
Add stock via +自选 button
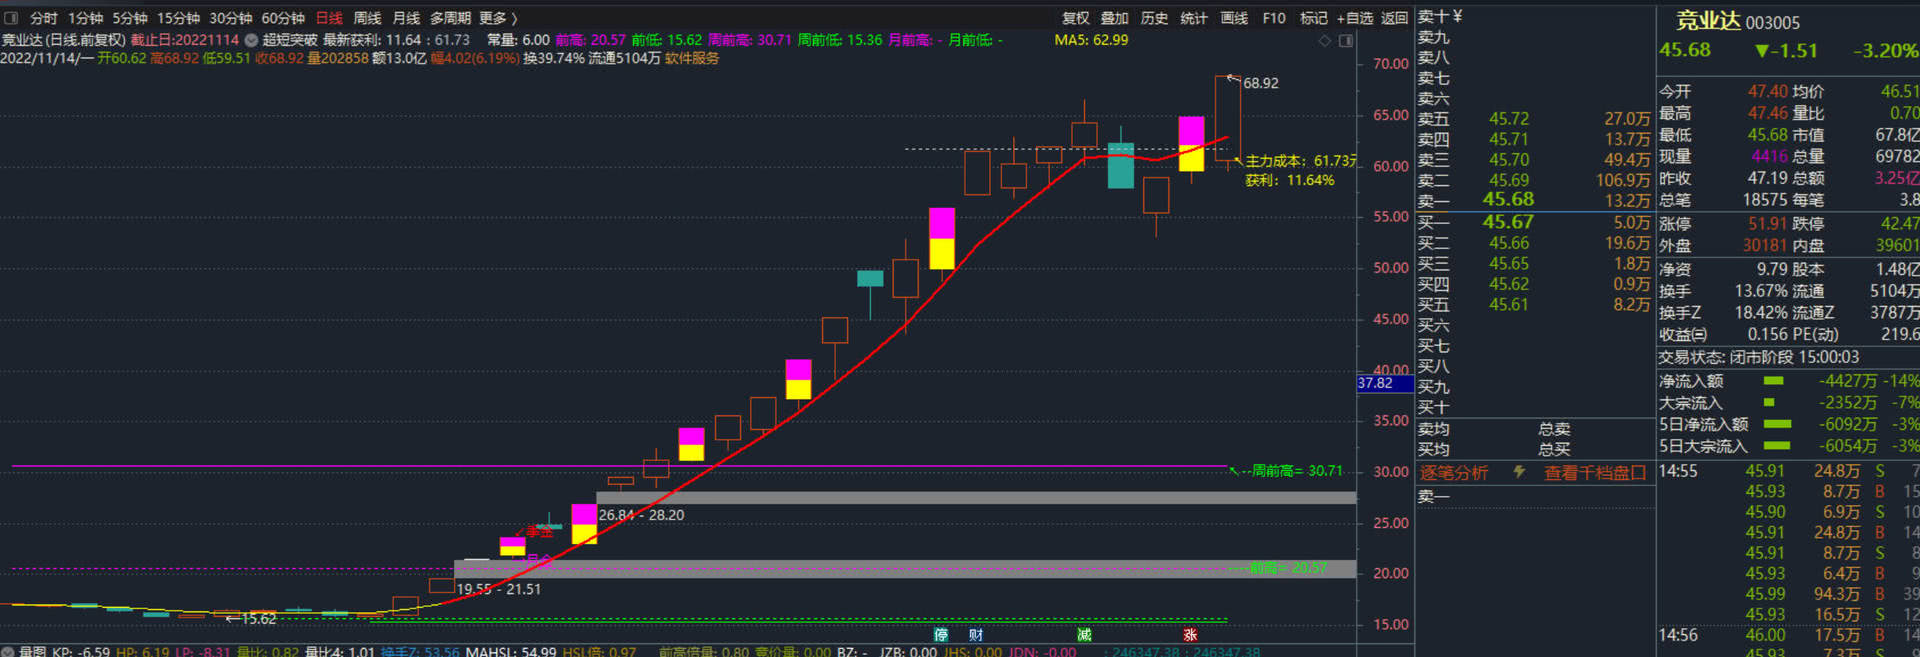pyautogui.click(x=1355, y=18)
